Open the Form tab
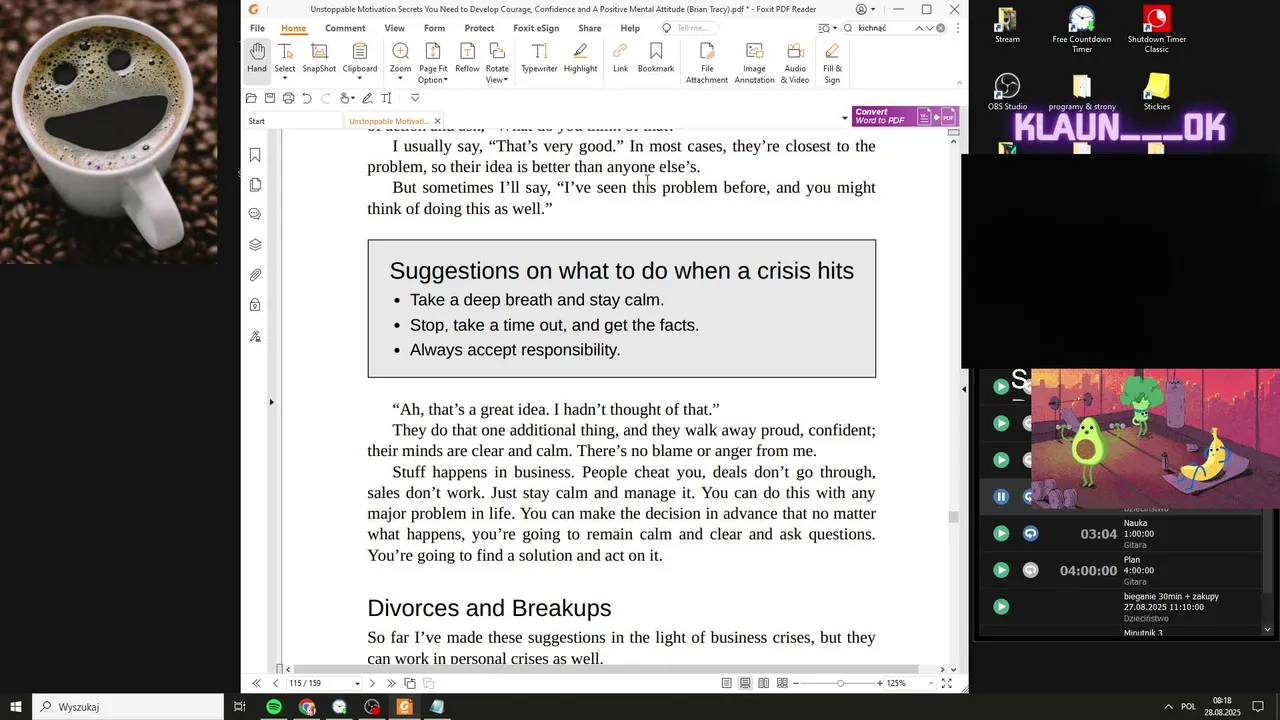Viewport: 1280px width, 720px height. tap(434, 28)
